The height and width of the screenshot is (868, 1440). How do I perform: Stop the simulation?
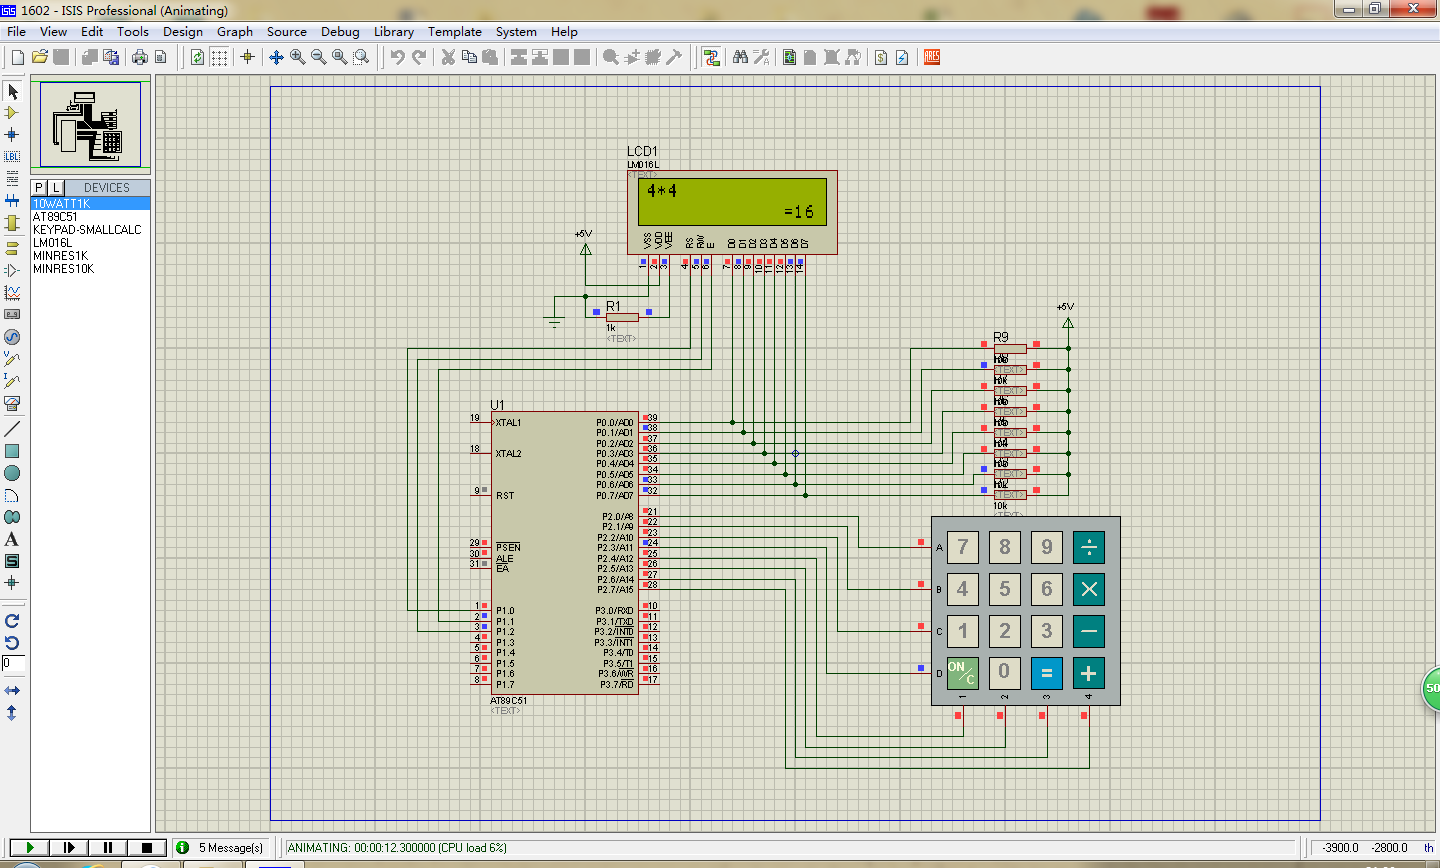(x=147, y=847)
